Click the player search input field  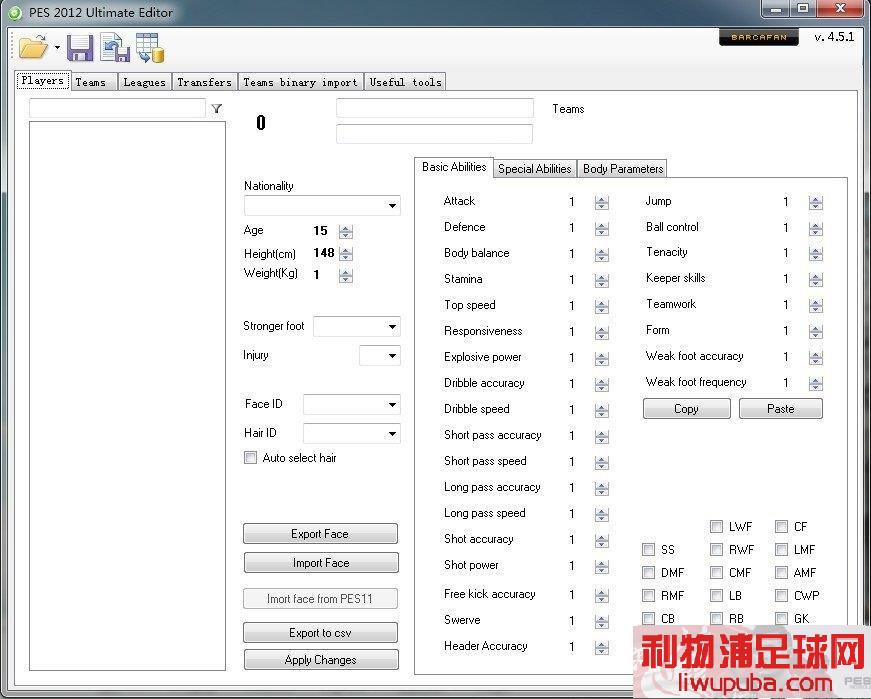click(117, 108)
